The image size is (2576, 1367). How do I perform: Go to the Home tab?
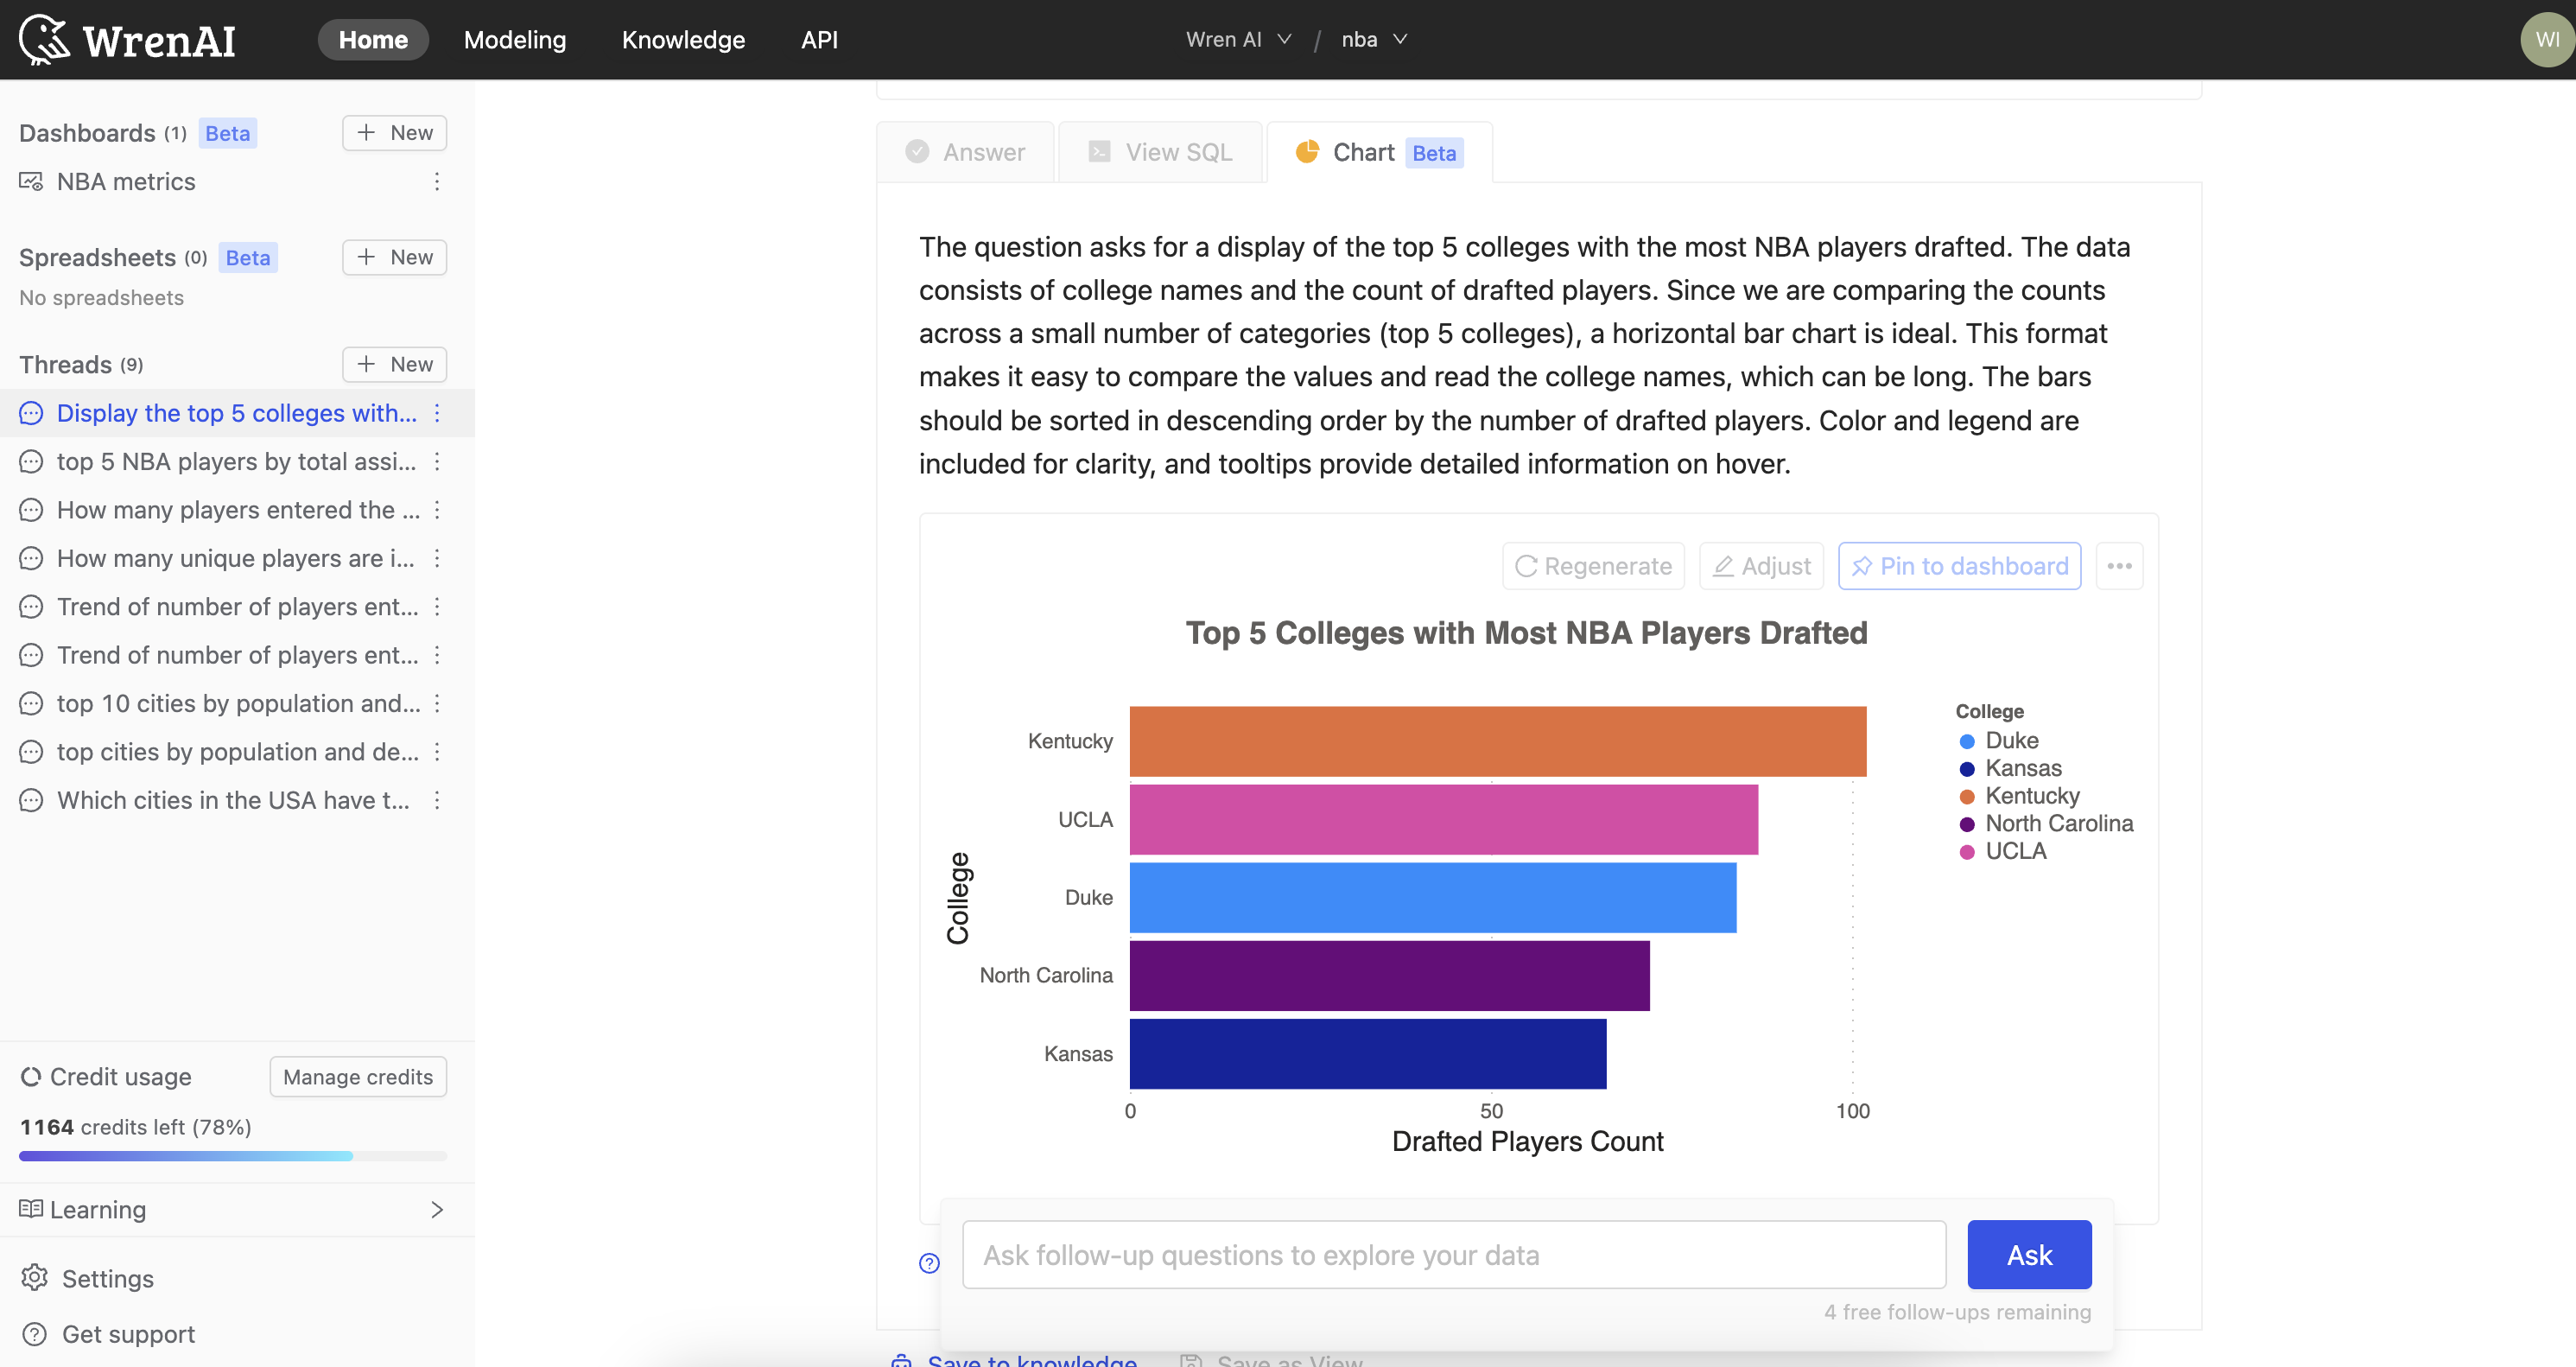(x=373, y=40)
